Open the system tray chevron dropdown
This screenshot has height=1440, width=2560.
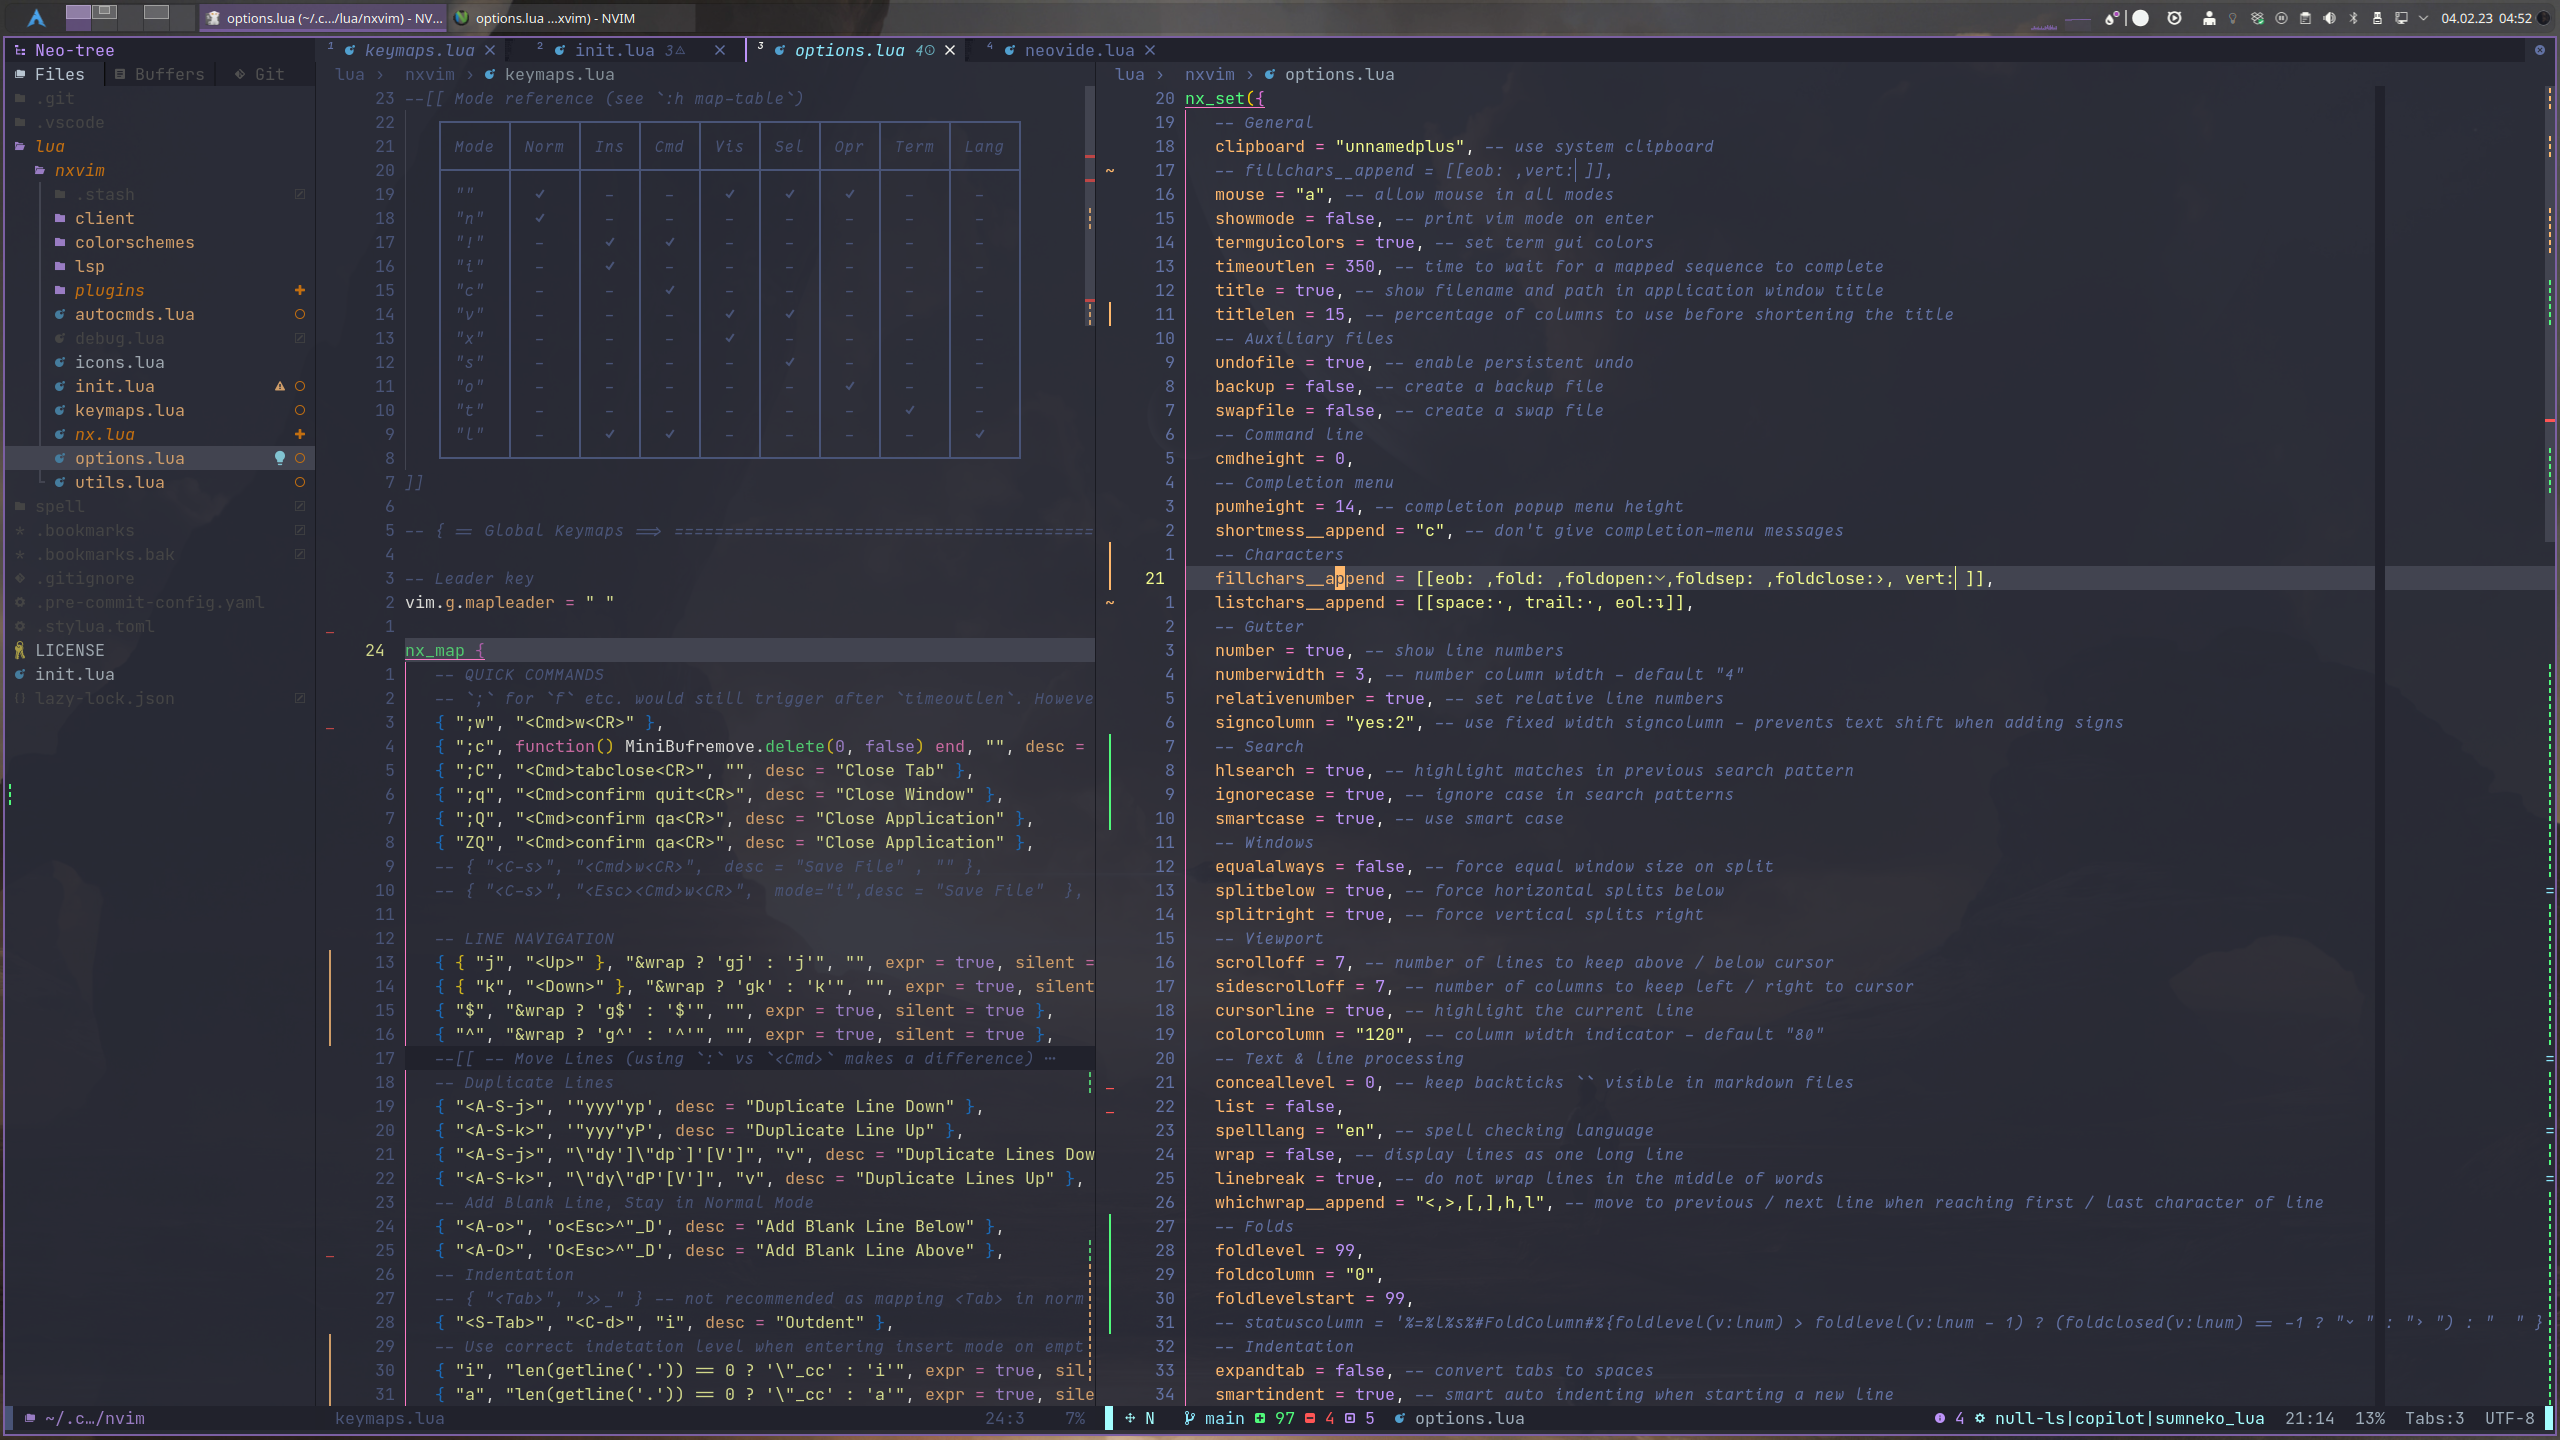point(2424,18)
